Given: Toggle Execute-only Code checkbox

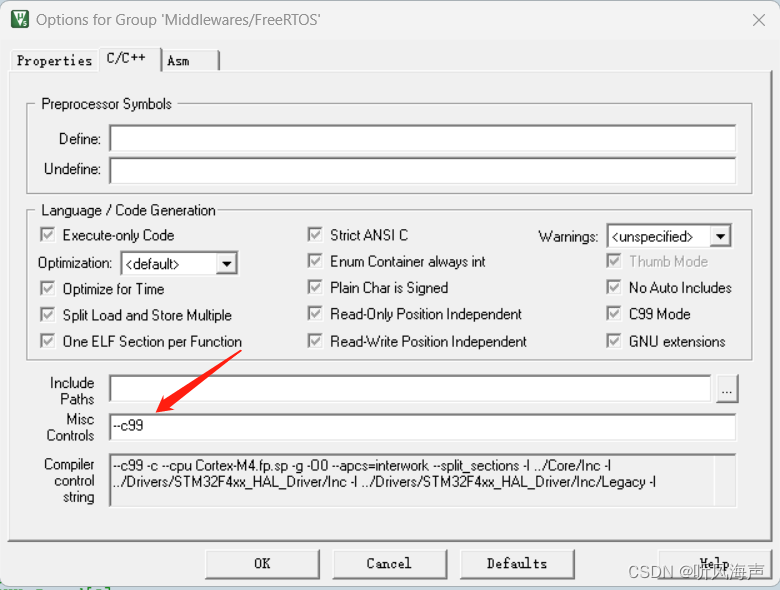Looking at the screenshot, I should pos(48,235).
